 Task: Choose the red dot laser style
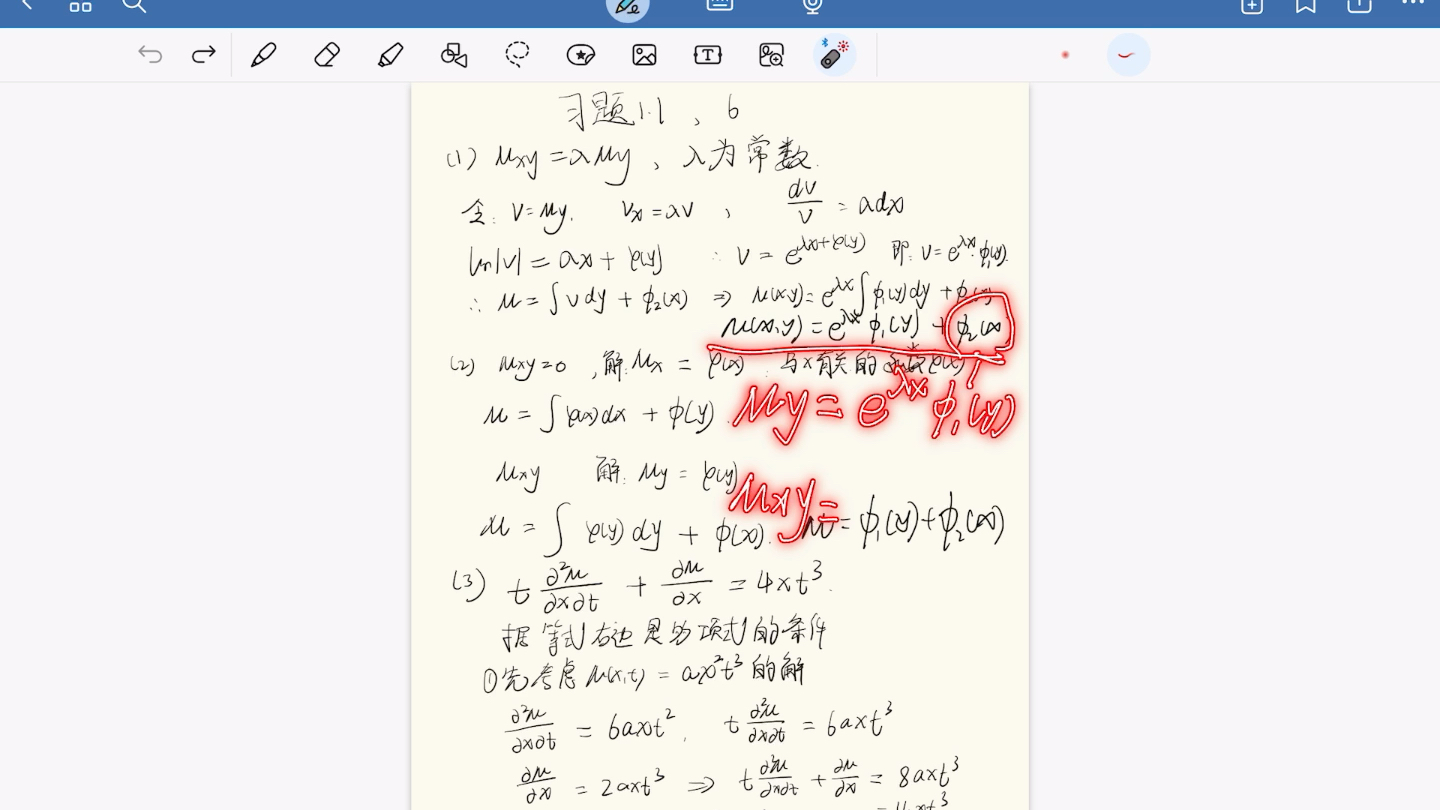coord(1065,55)
